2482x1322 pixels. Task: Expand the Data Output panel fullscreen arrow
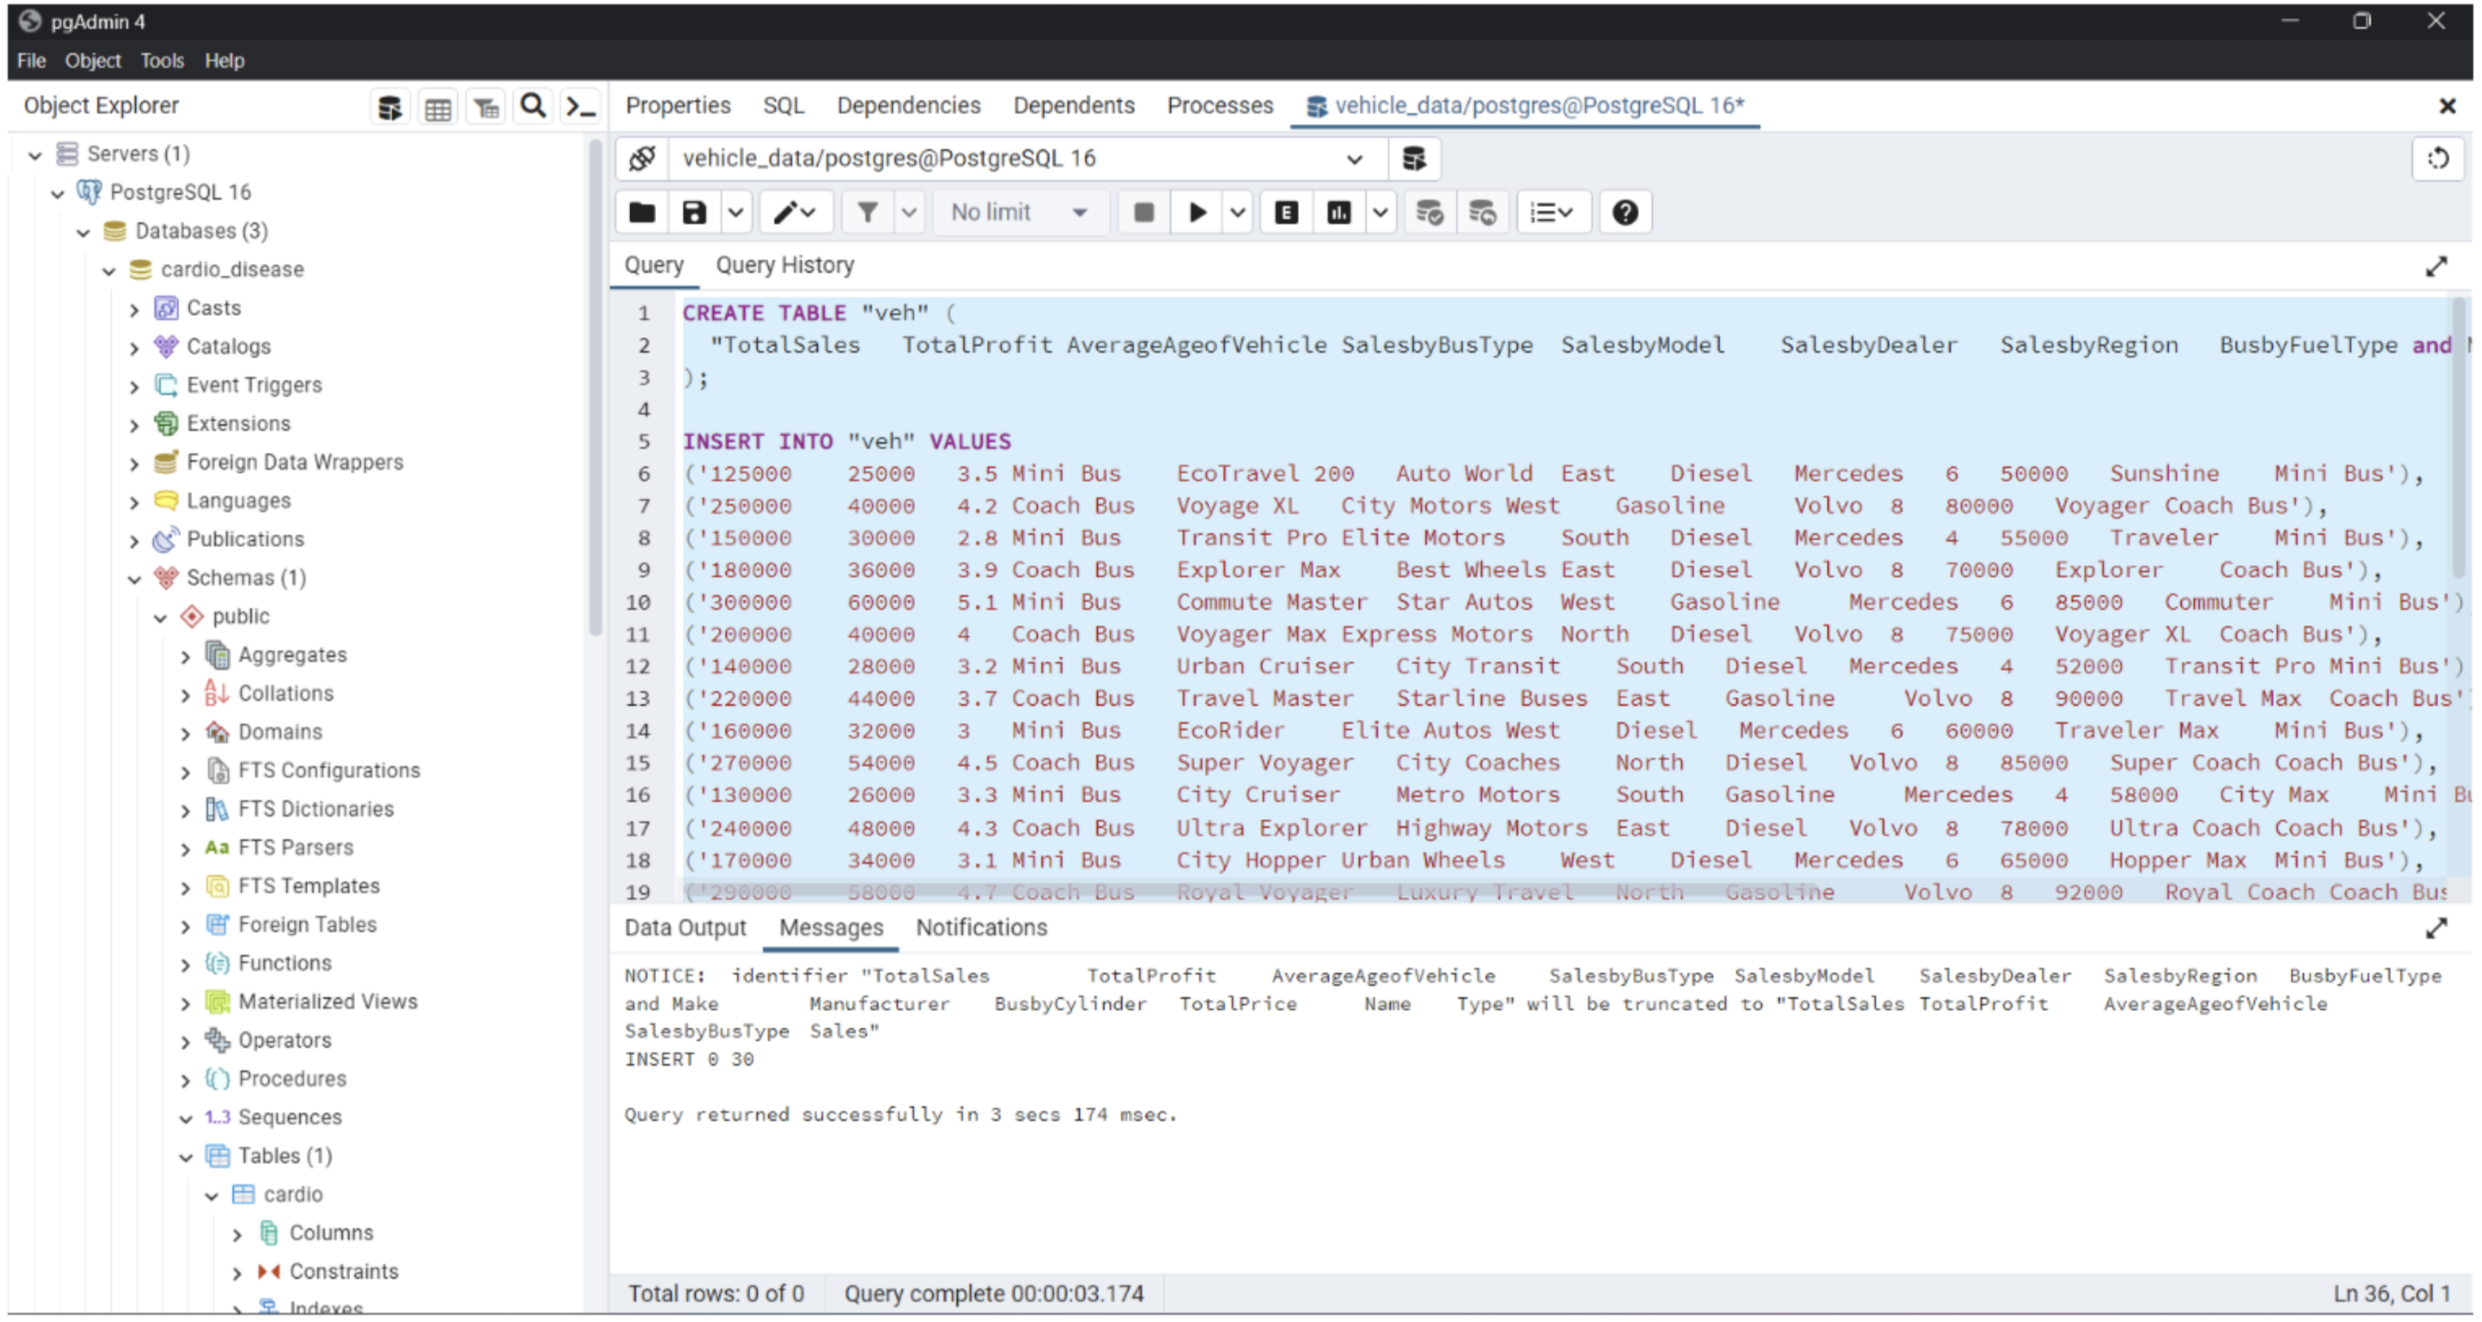pyautogui.click(x=2437, y=928)
